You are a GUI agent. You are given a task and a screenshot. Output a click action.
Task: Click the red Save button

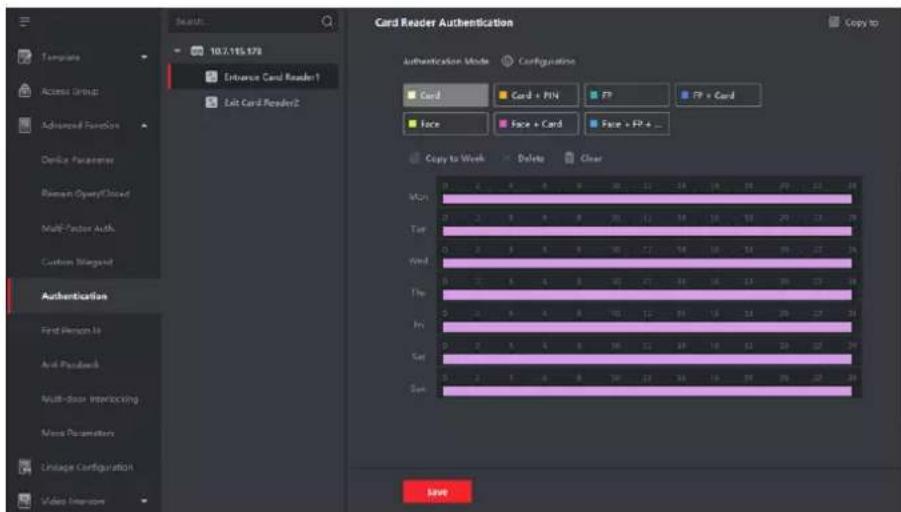437,492
